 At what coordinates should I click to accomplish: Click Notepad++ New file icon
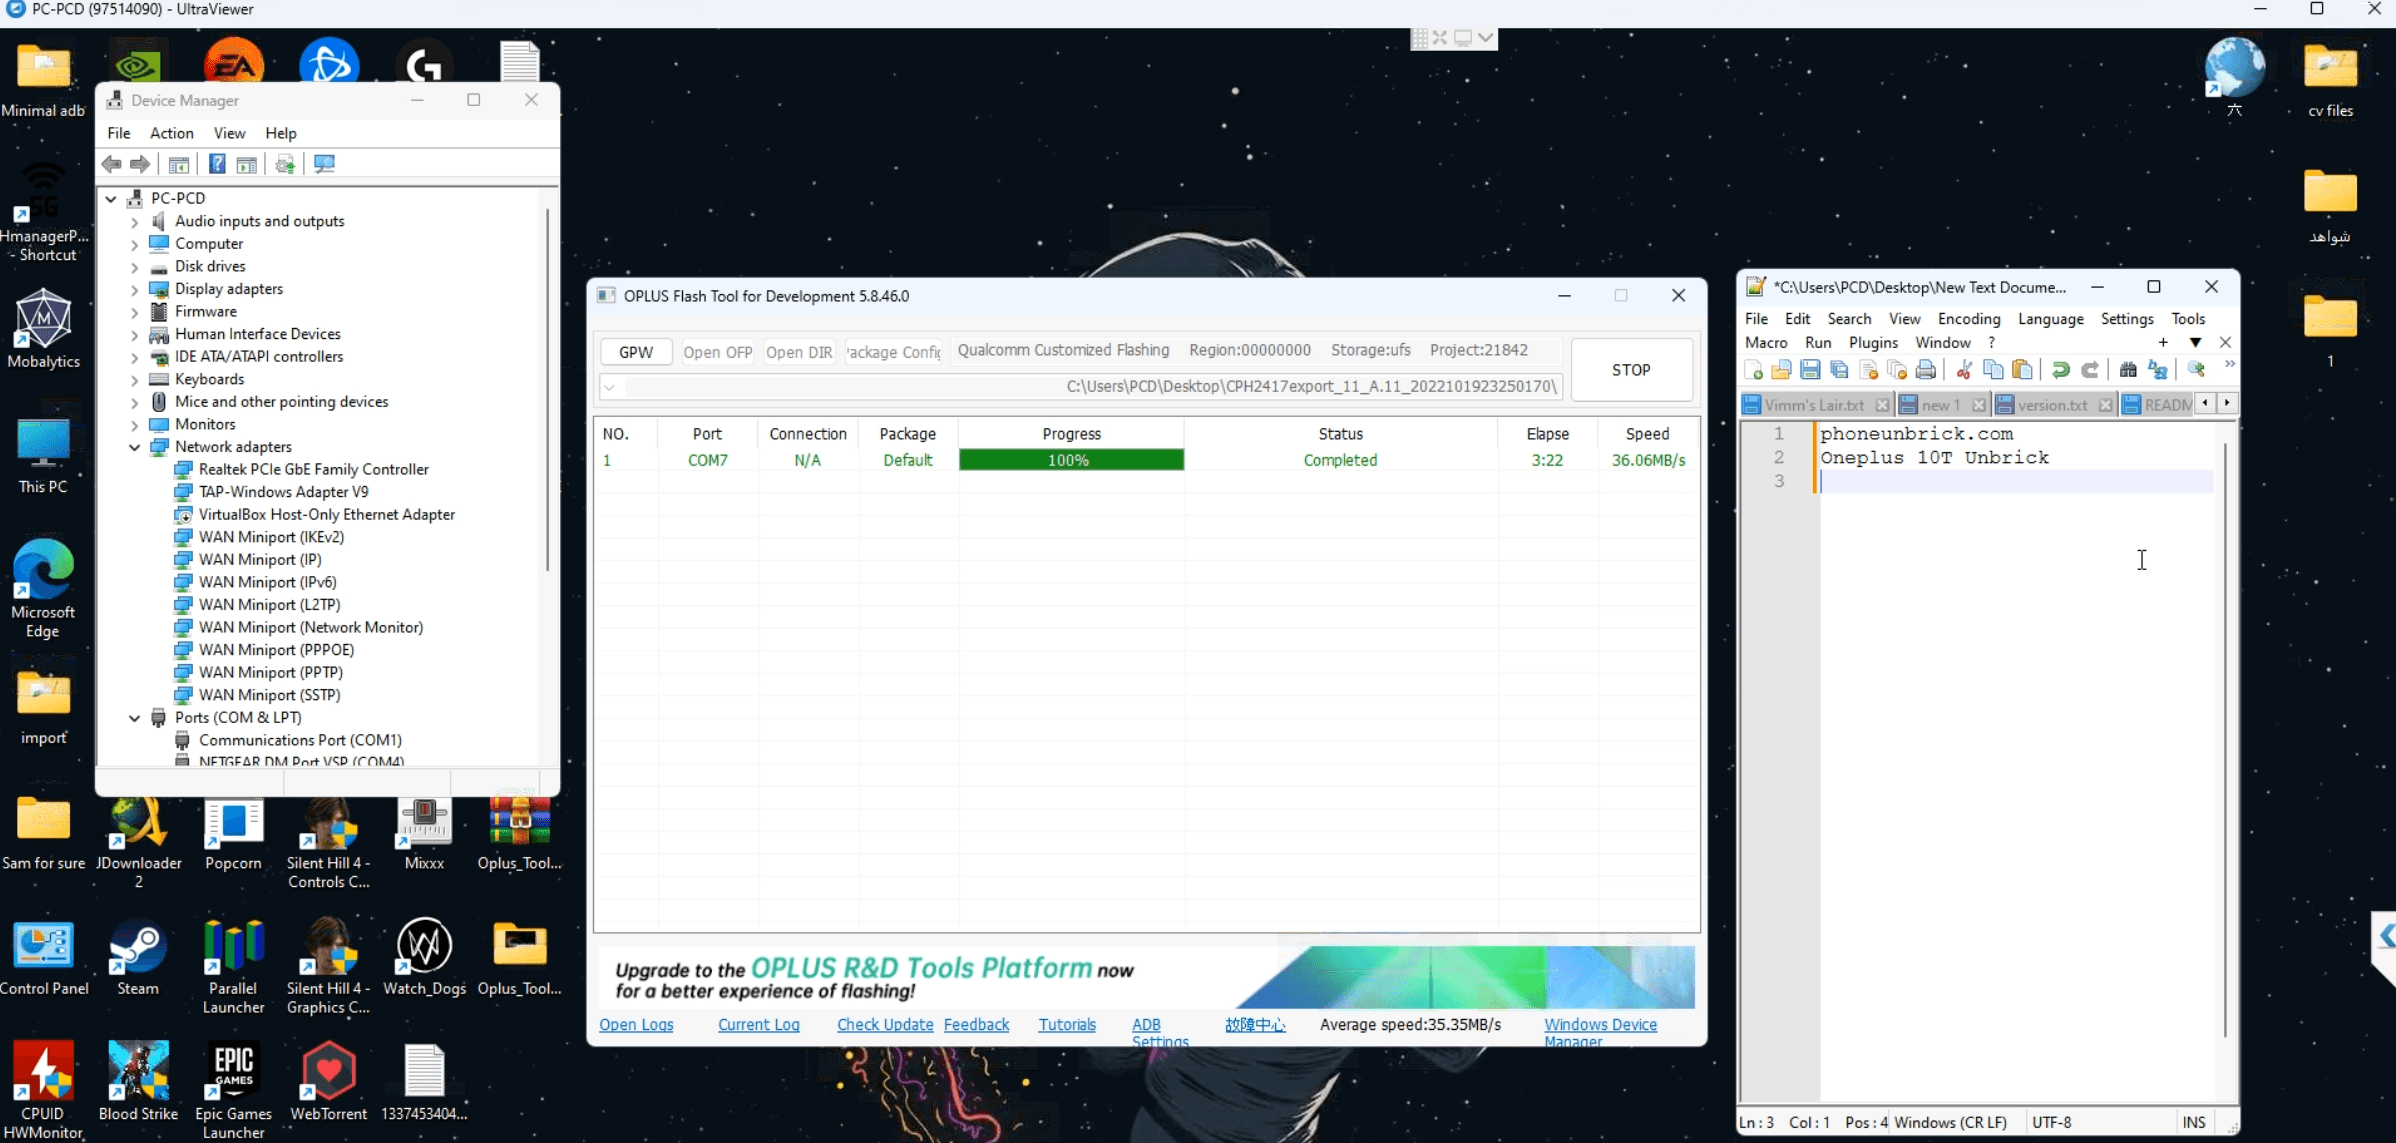[1753, 370]
